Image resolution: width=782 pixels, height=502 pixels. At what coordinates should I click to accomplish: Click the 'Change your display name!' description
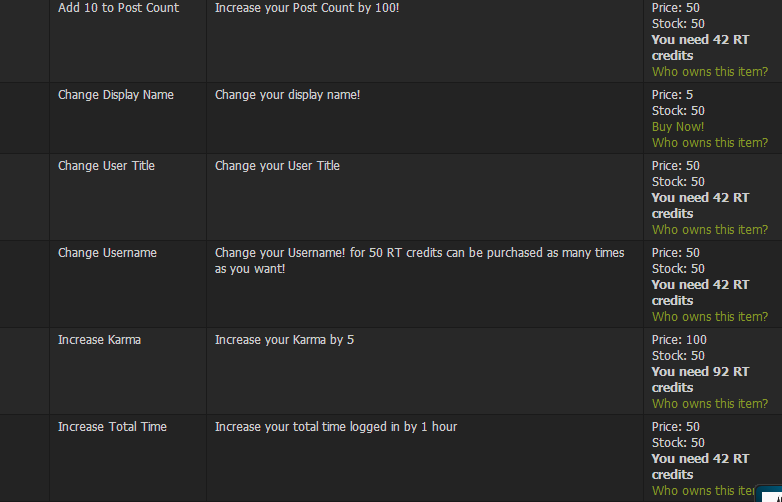[x=287, y=95]
